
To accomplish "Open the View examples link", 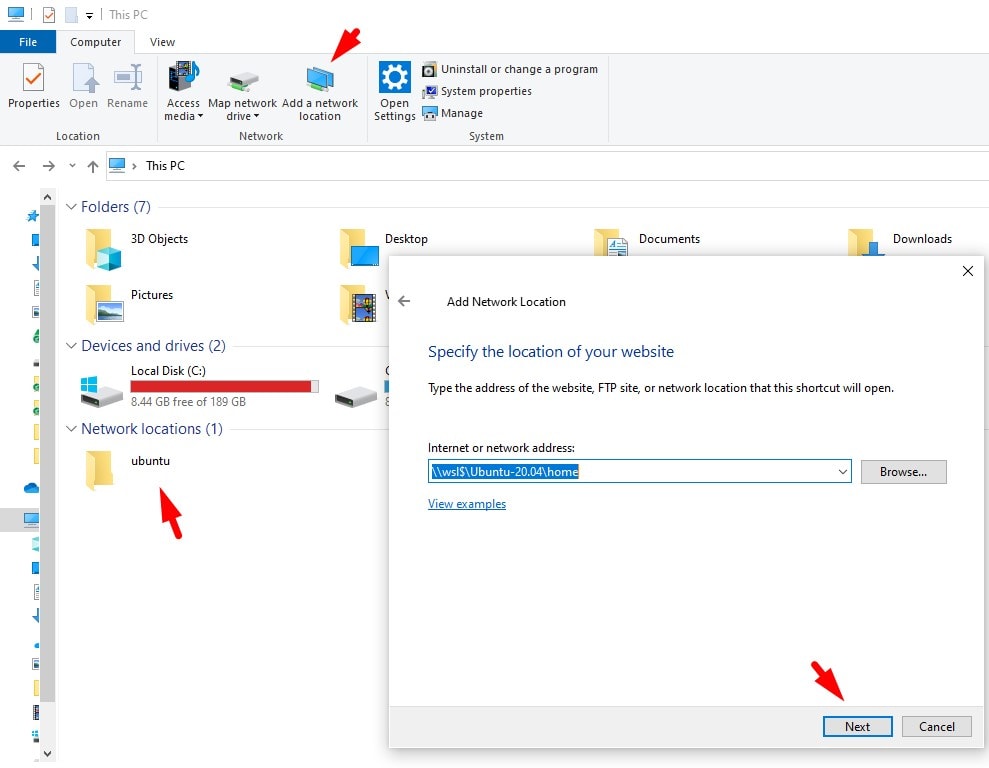I will pyautogui.click(x=467, y=504).
